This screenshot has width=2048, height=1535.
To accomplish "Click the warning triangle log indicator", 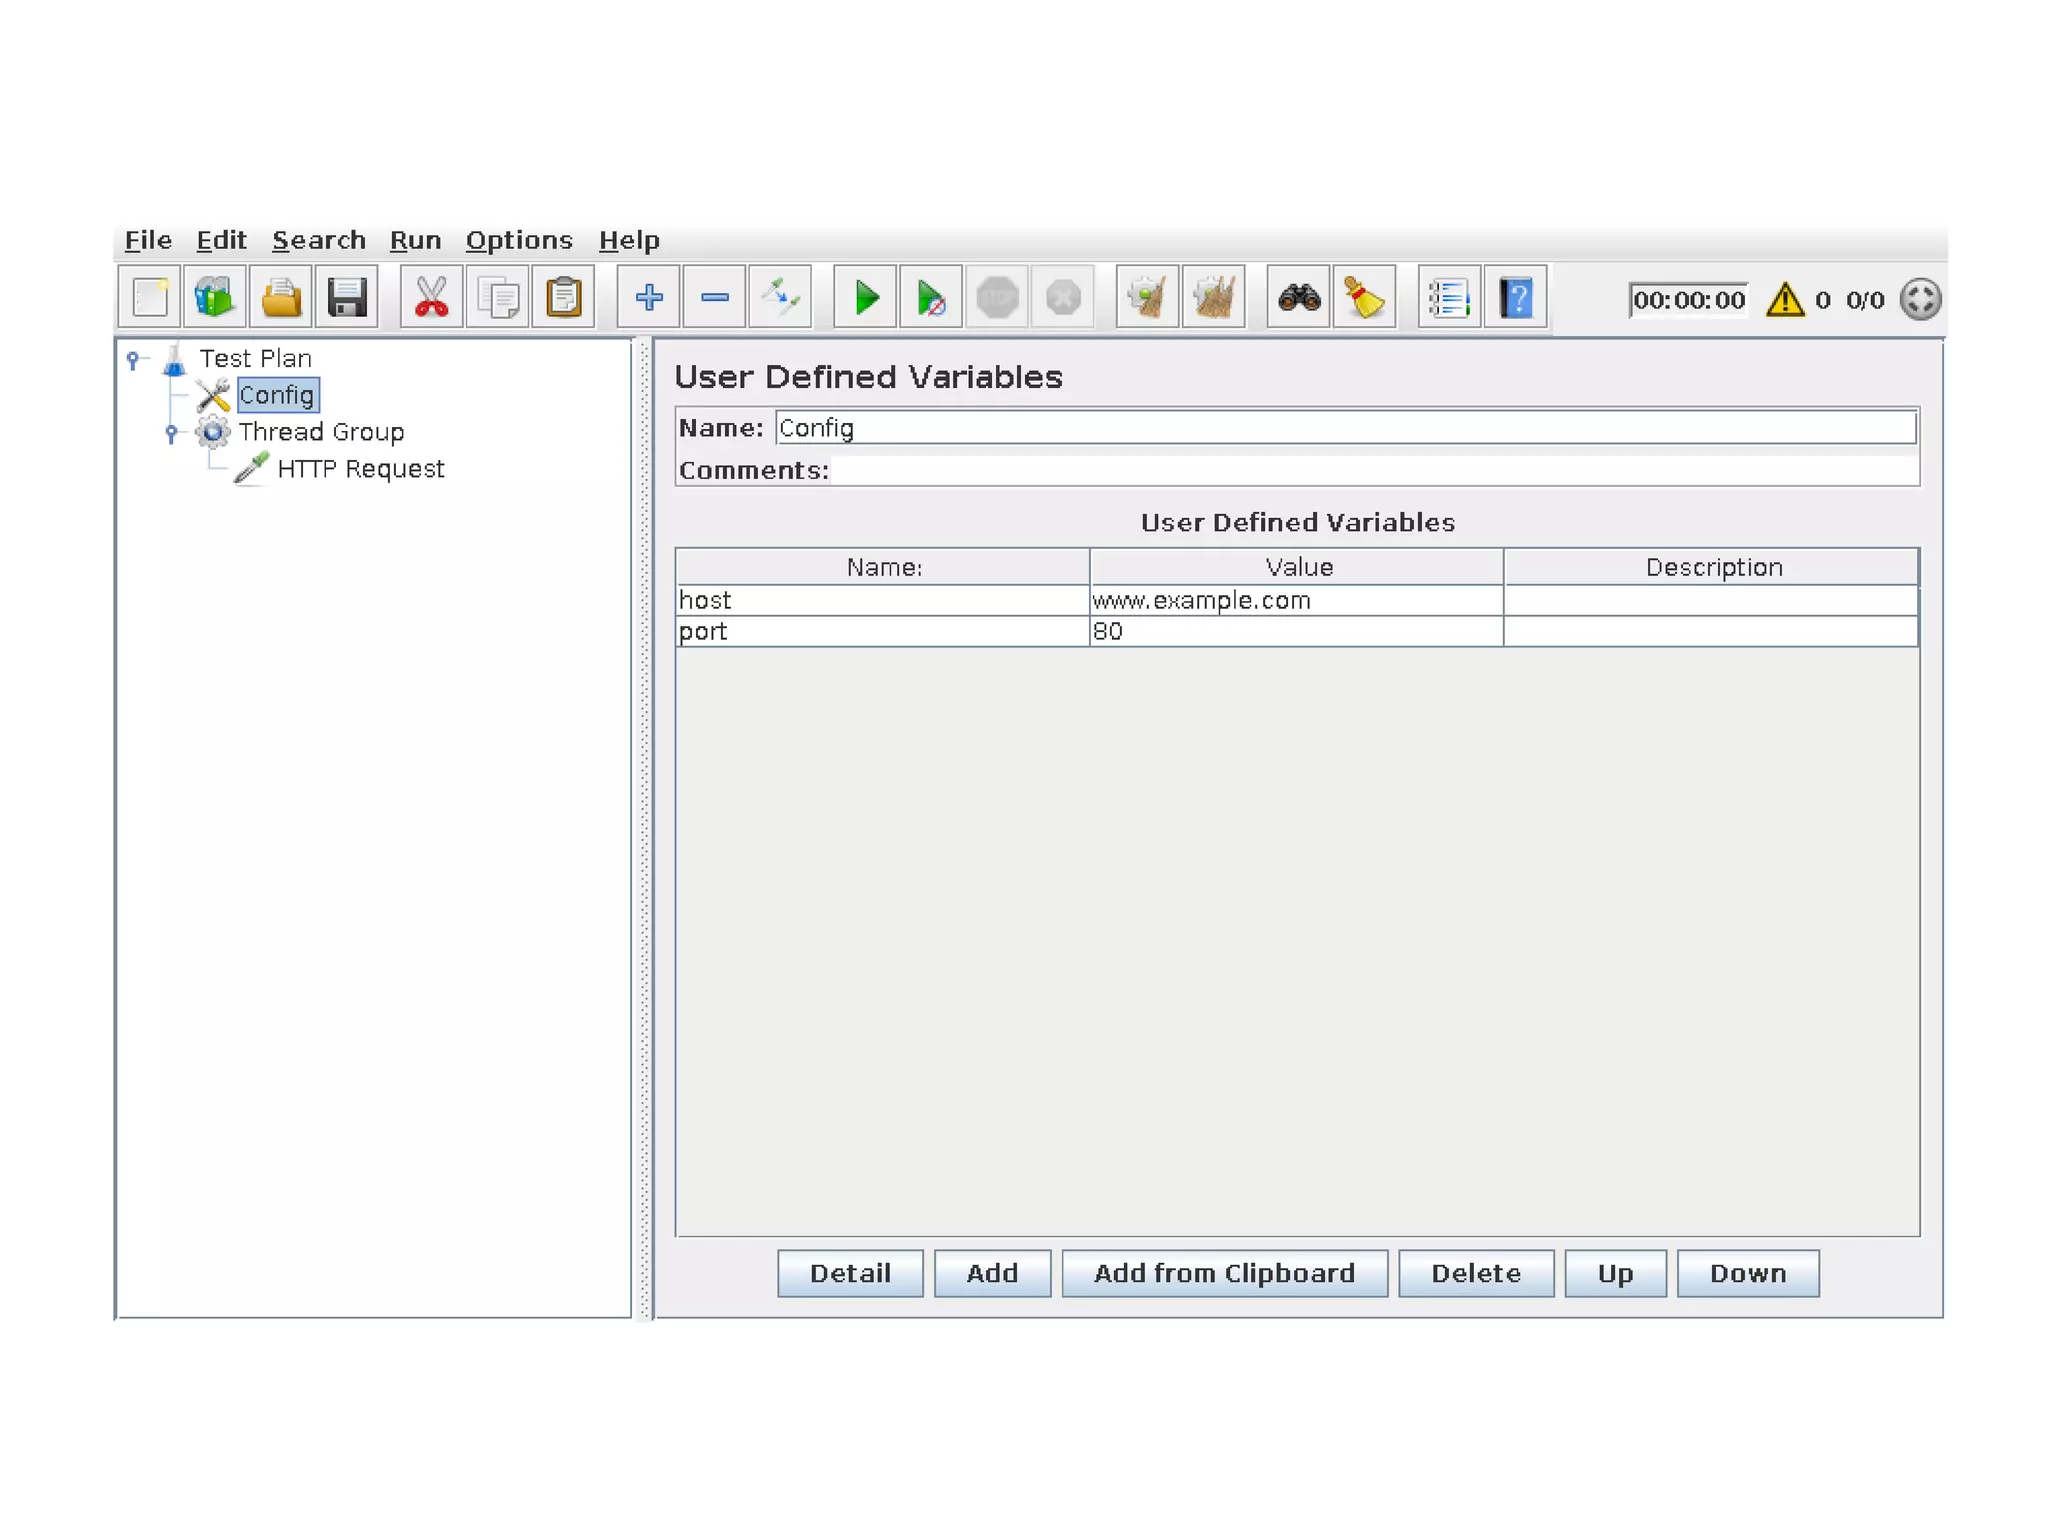I will pos(1785,300).
